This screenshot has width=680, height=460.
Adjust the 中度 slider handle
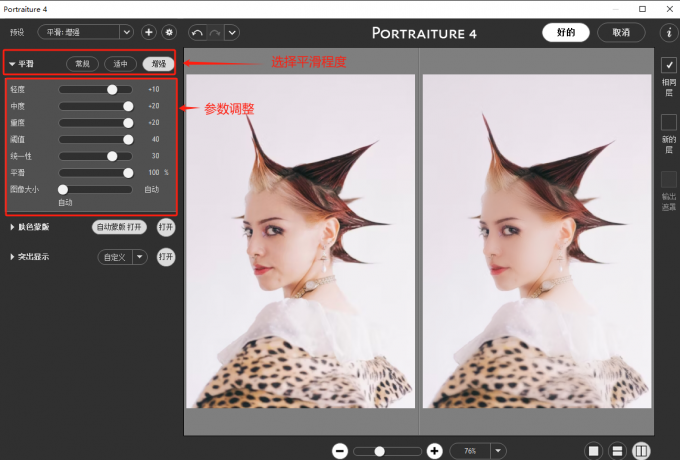128,106
